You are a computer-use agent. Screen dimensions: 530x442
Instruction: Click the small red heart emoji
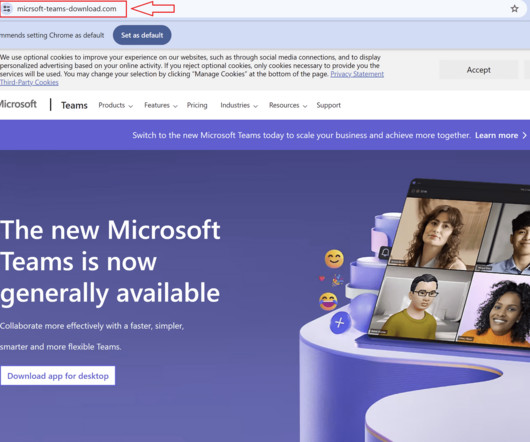click(322, 278)
